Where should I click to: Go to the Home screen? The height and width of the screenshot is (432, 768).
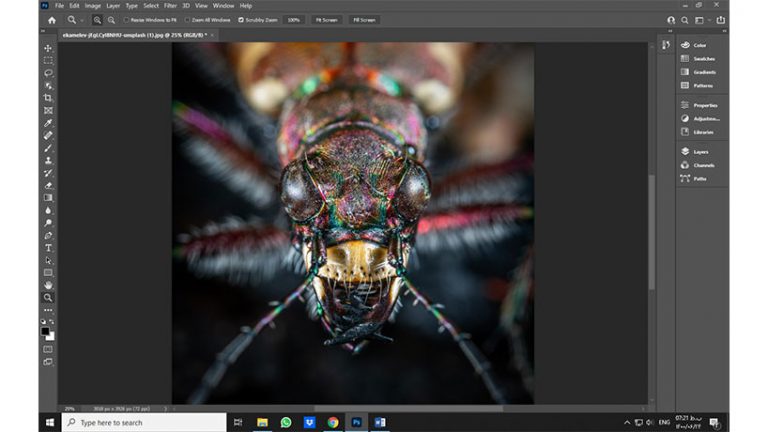[x=52, y=20]
